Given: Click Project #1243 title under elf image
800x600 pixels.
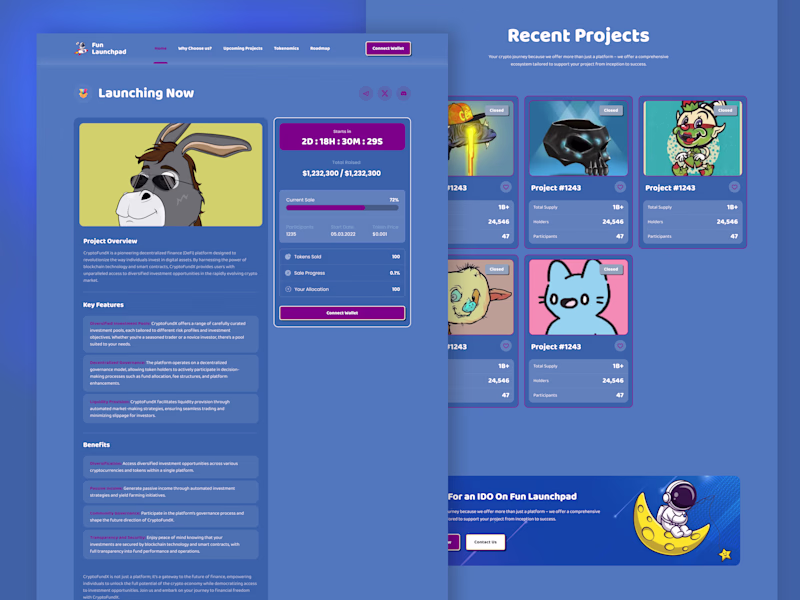Looking at the screenshot, I should coord(670,188).
